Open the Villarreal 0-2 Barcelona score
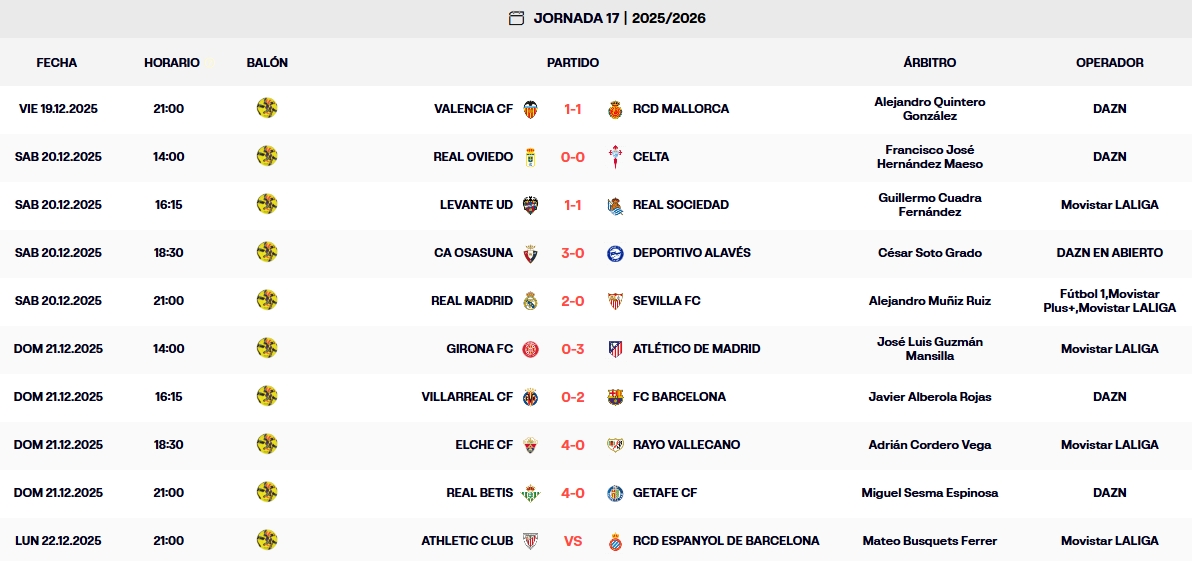This screenshot has width=1192, height=561. click(x=573, y=397)
